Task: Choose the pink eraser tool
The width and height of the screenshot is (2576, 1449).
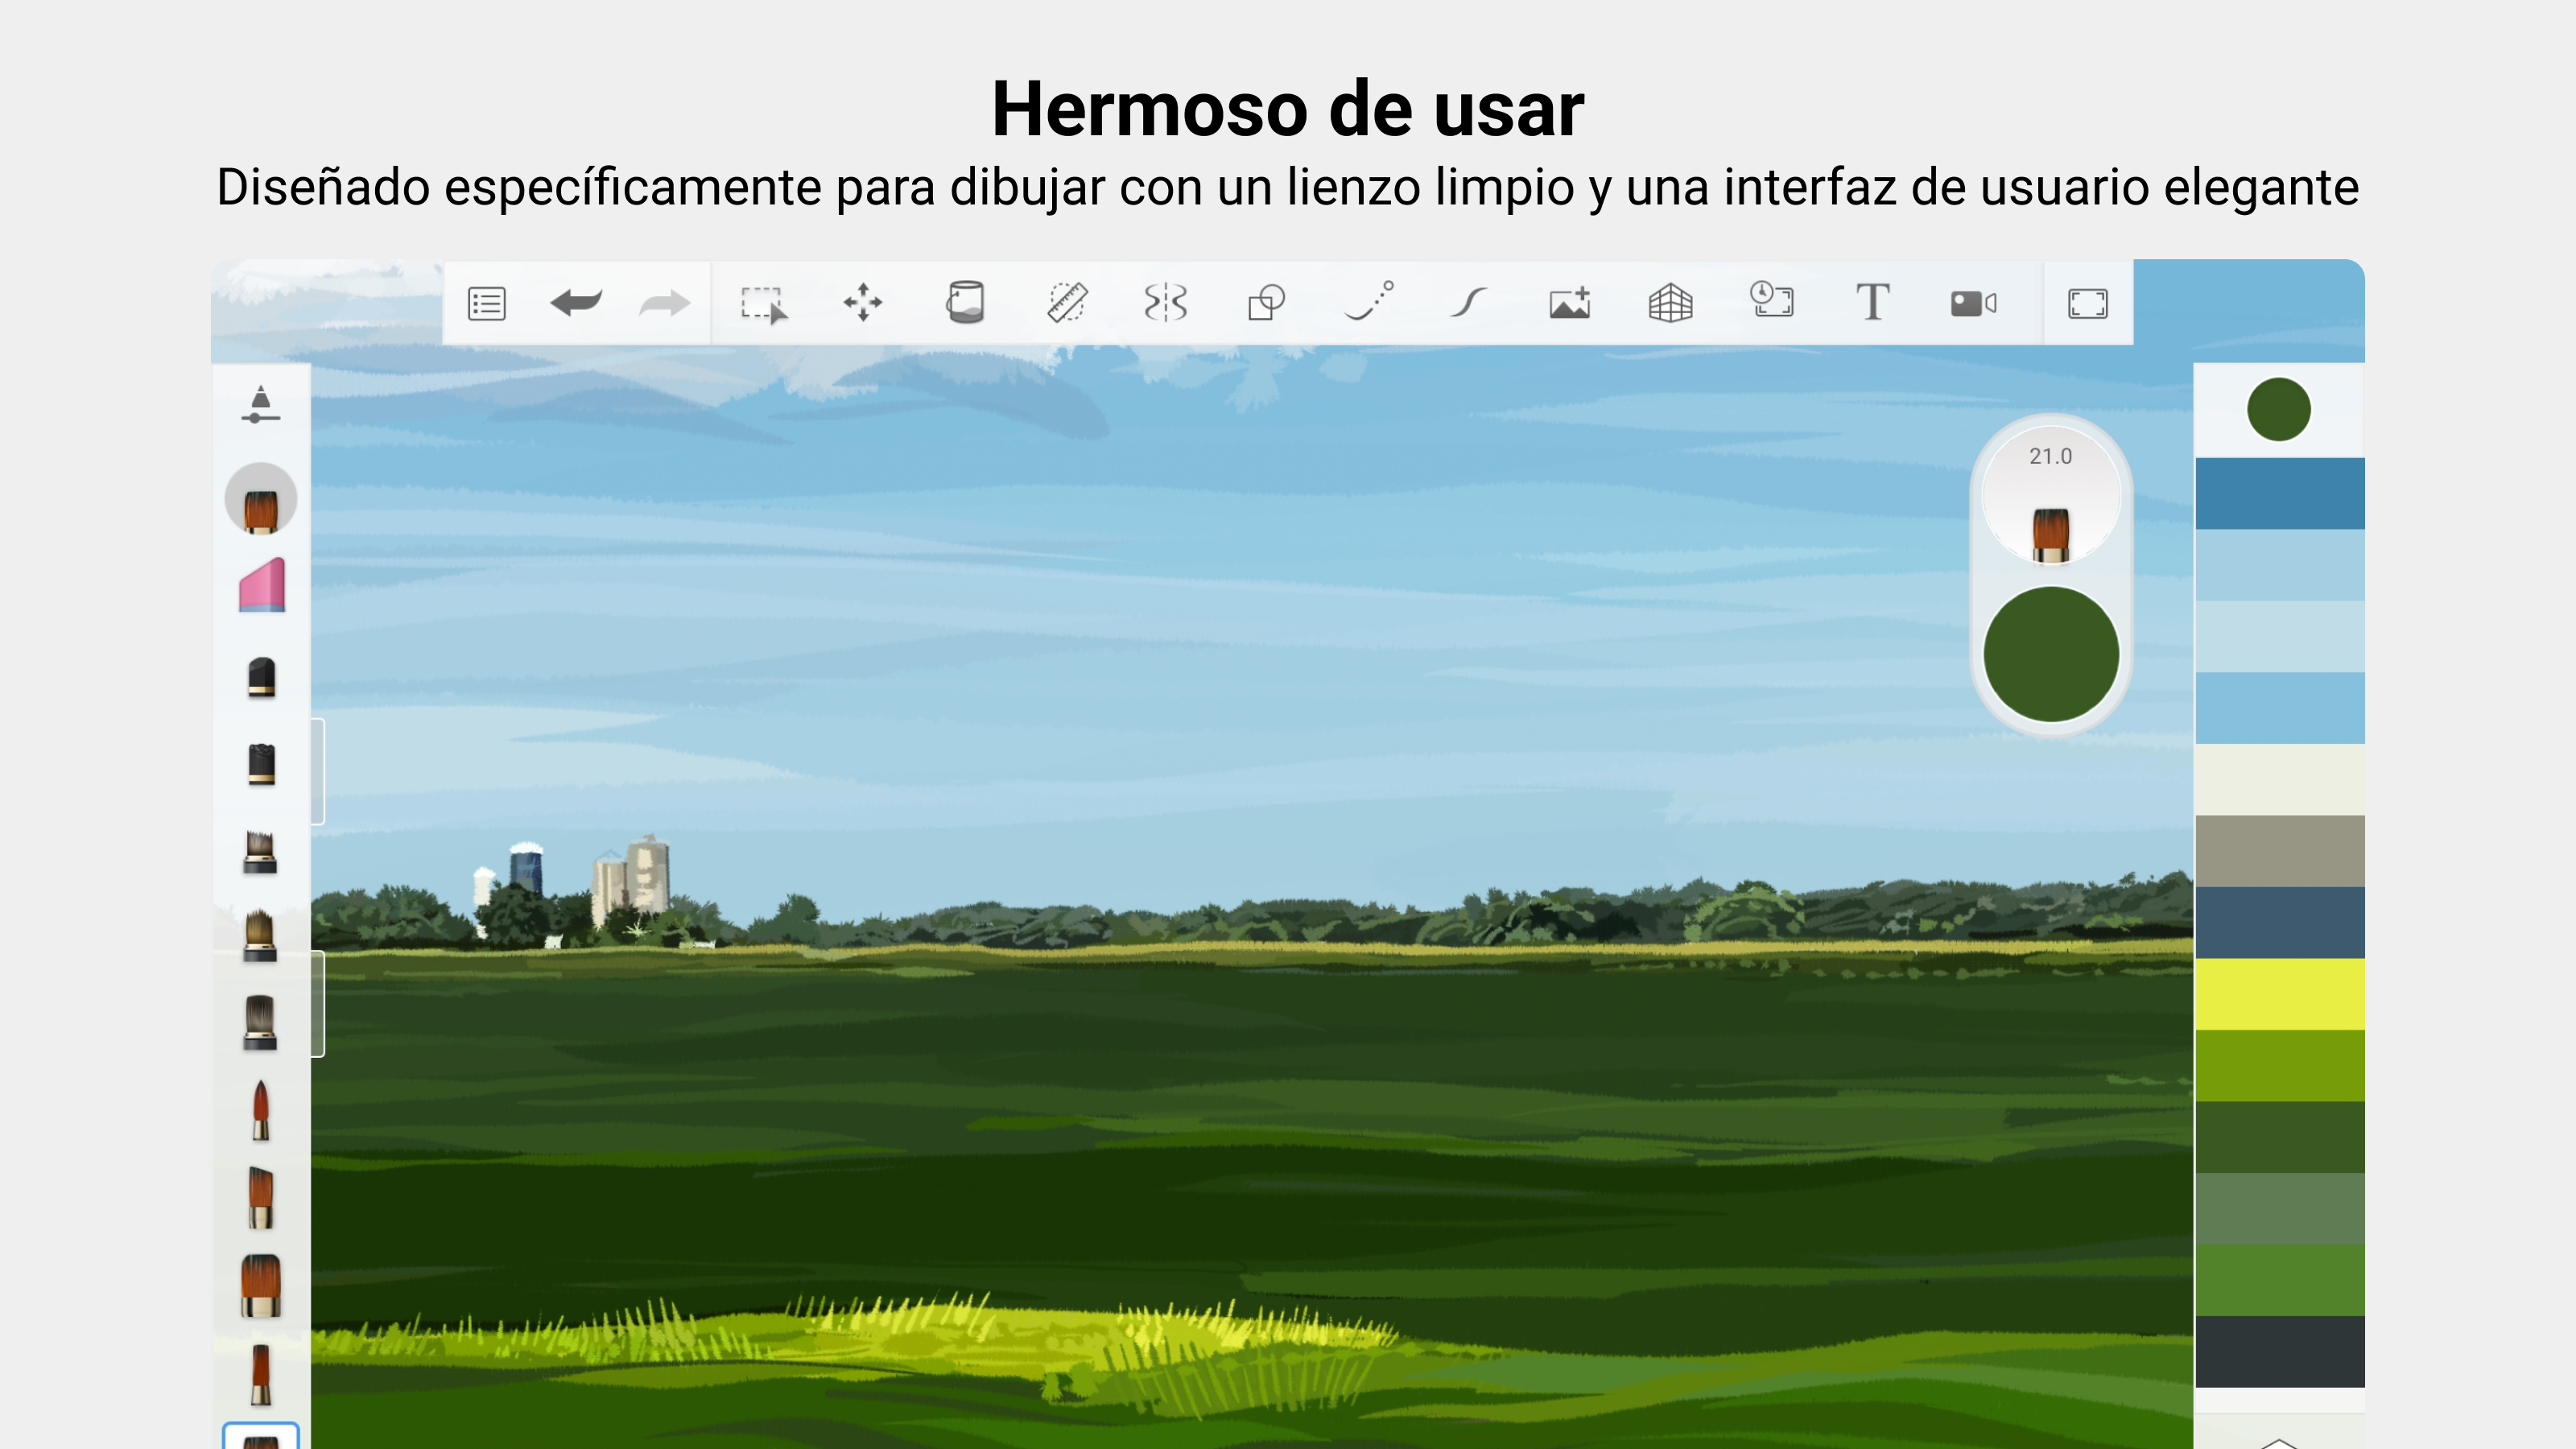Action: (262, 585)
